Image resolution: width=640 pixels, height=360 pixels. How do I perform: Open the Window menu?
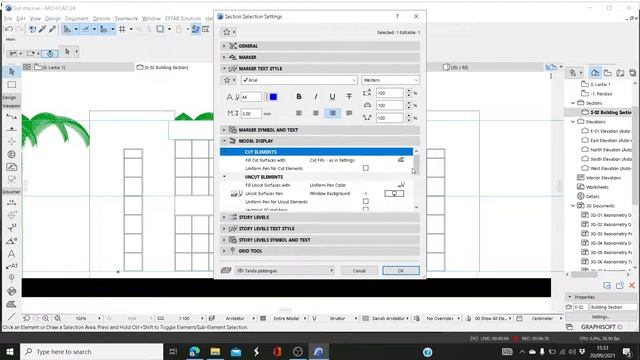(x=151, y=19)
